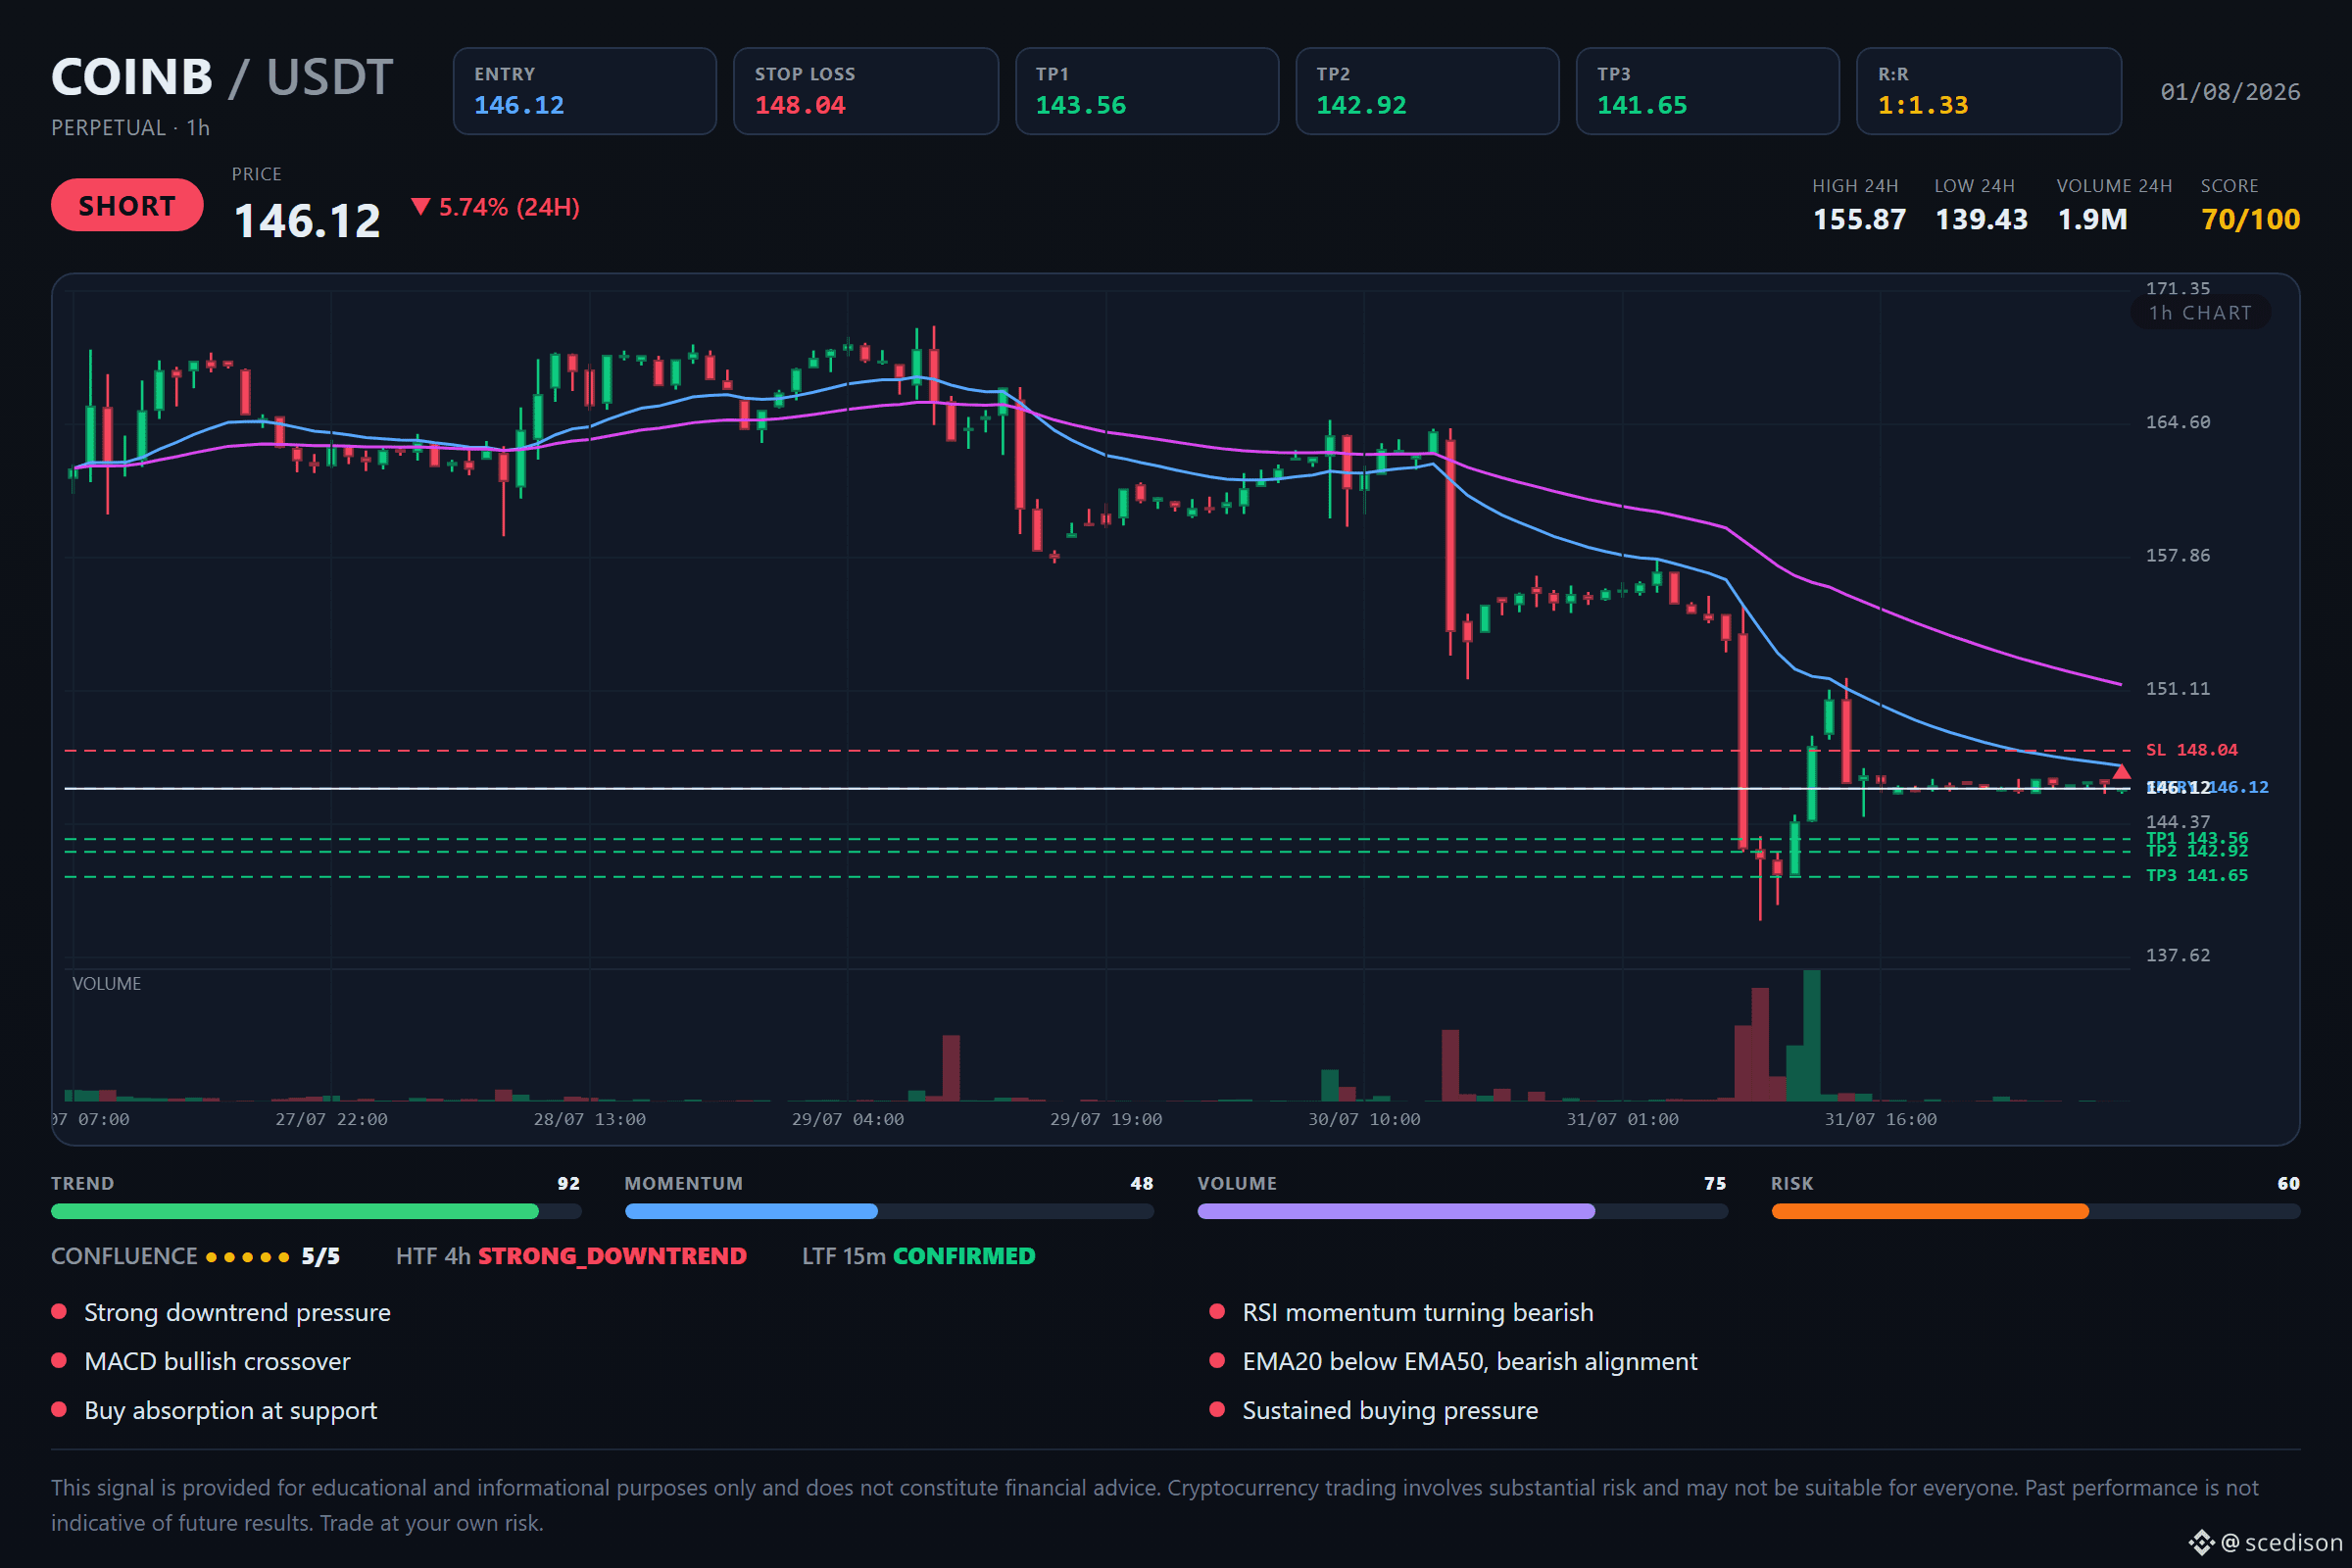Screen dimensions: 2352x1568
Task: Click the date 01/08/2026
Action: coord(2230,92)
